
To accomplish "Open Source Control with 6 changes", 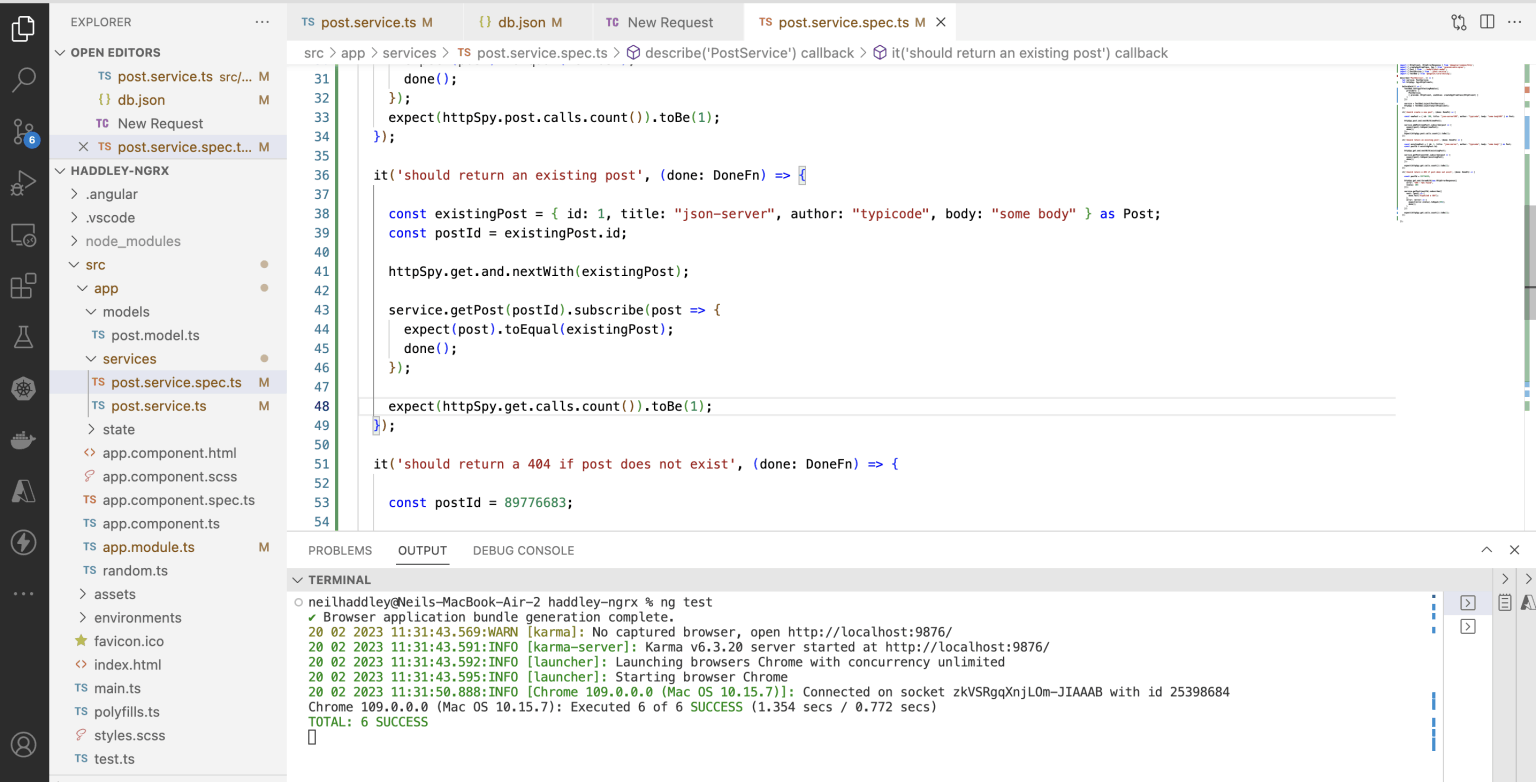I will pyautogui.click(x=24, y=132).
